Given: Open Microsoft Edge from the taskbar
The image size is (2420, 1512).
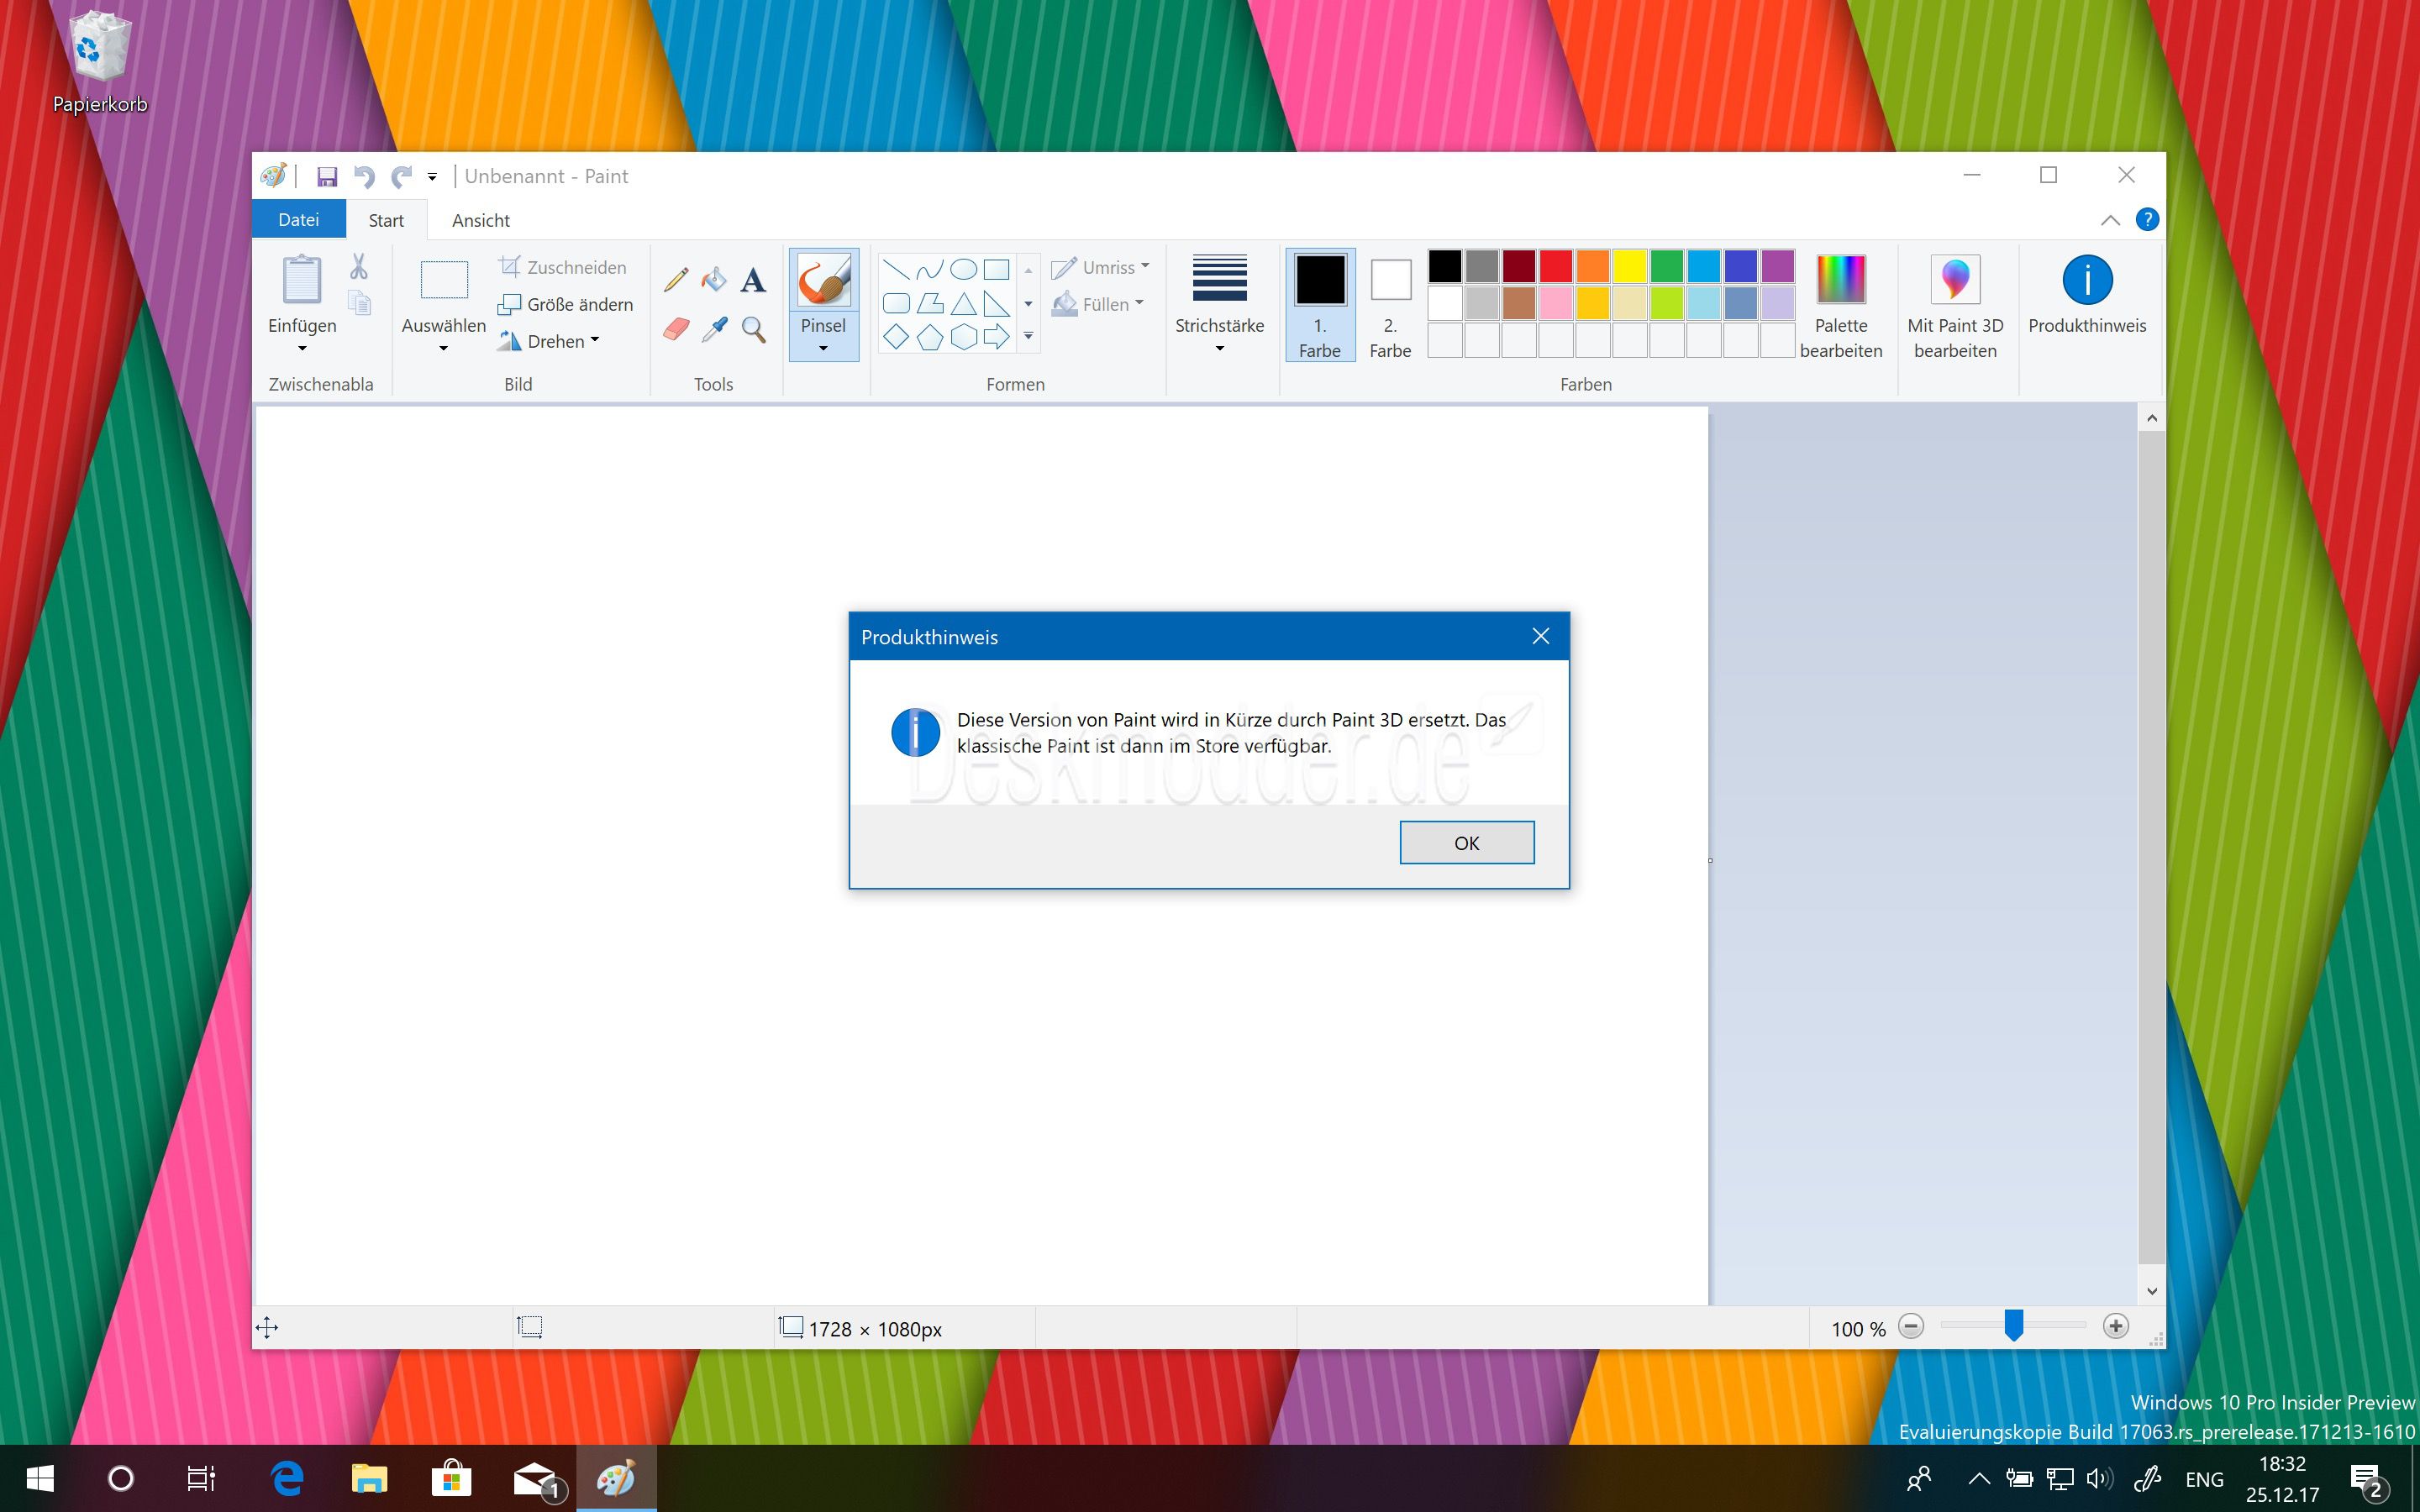Looking at the screenshot, I should [x=288, y=1478].
